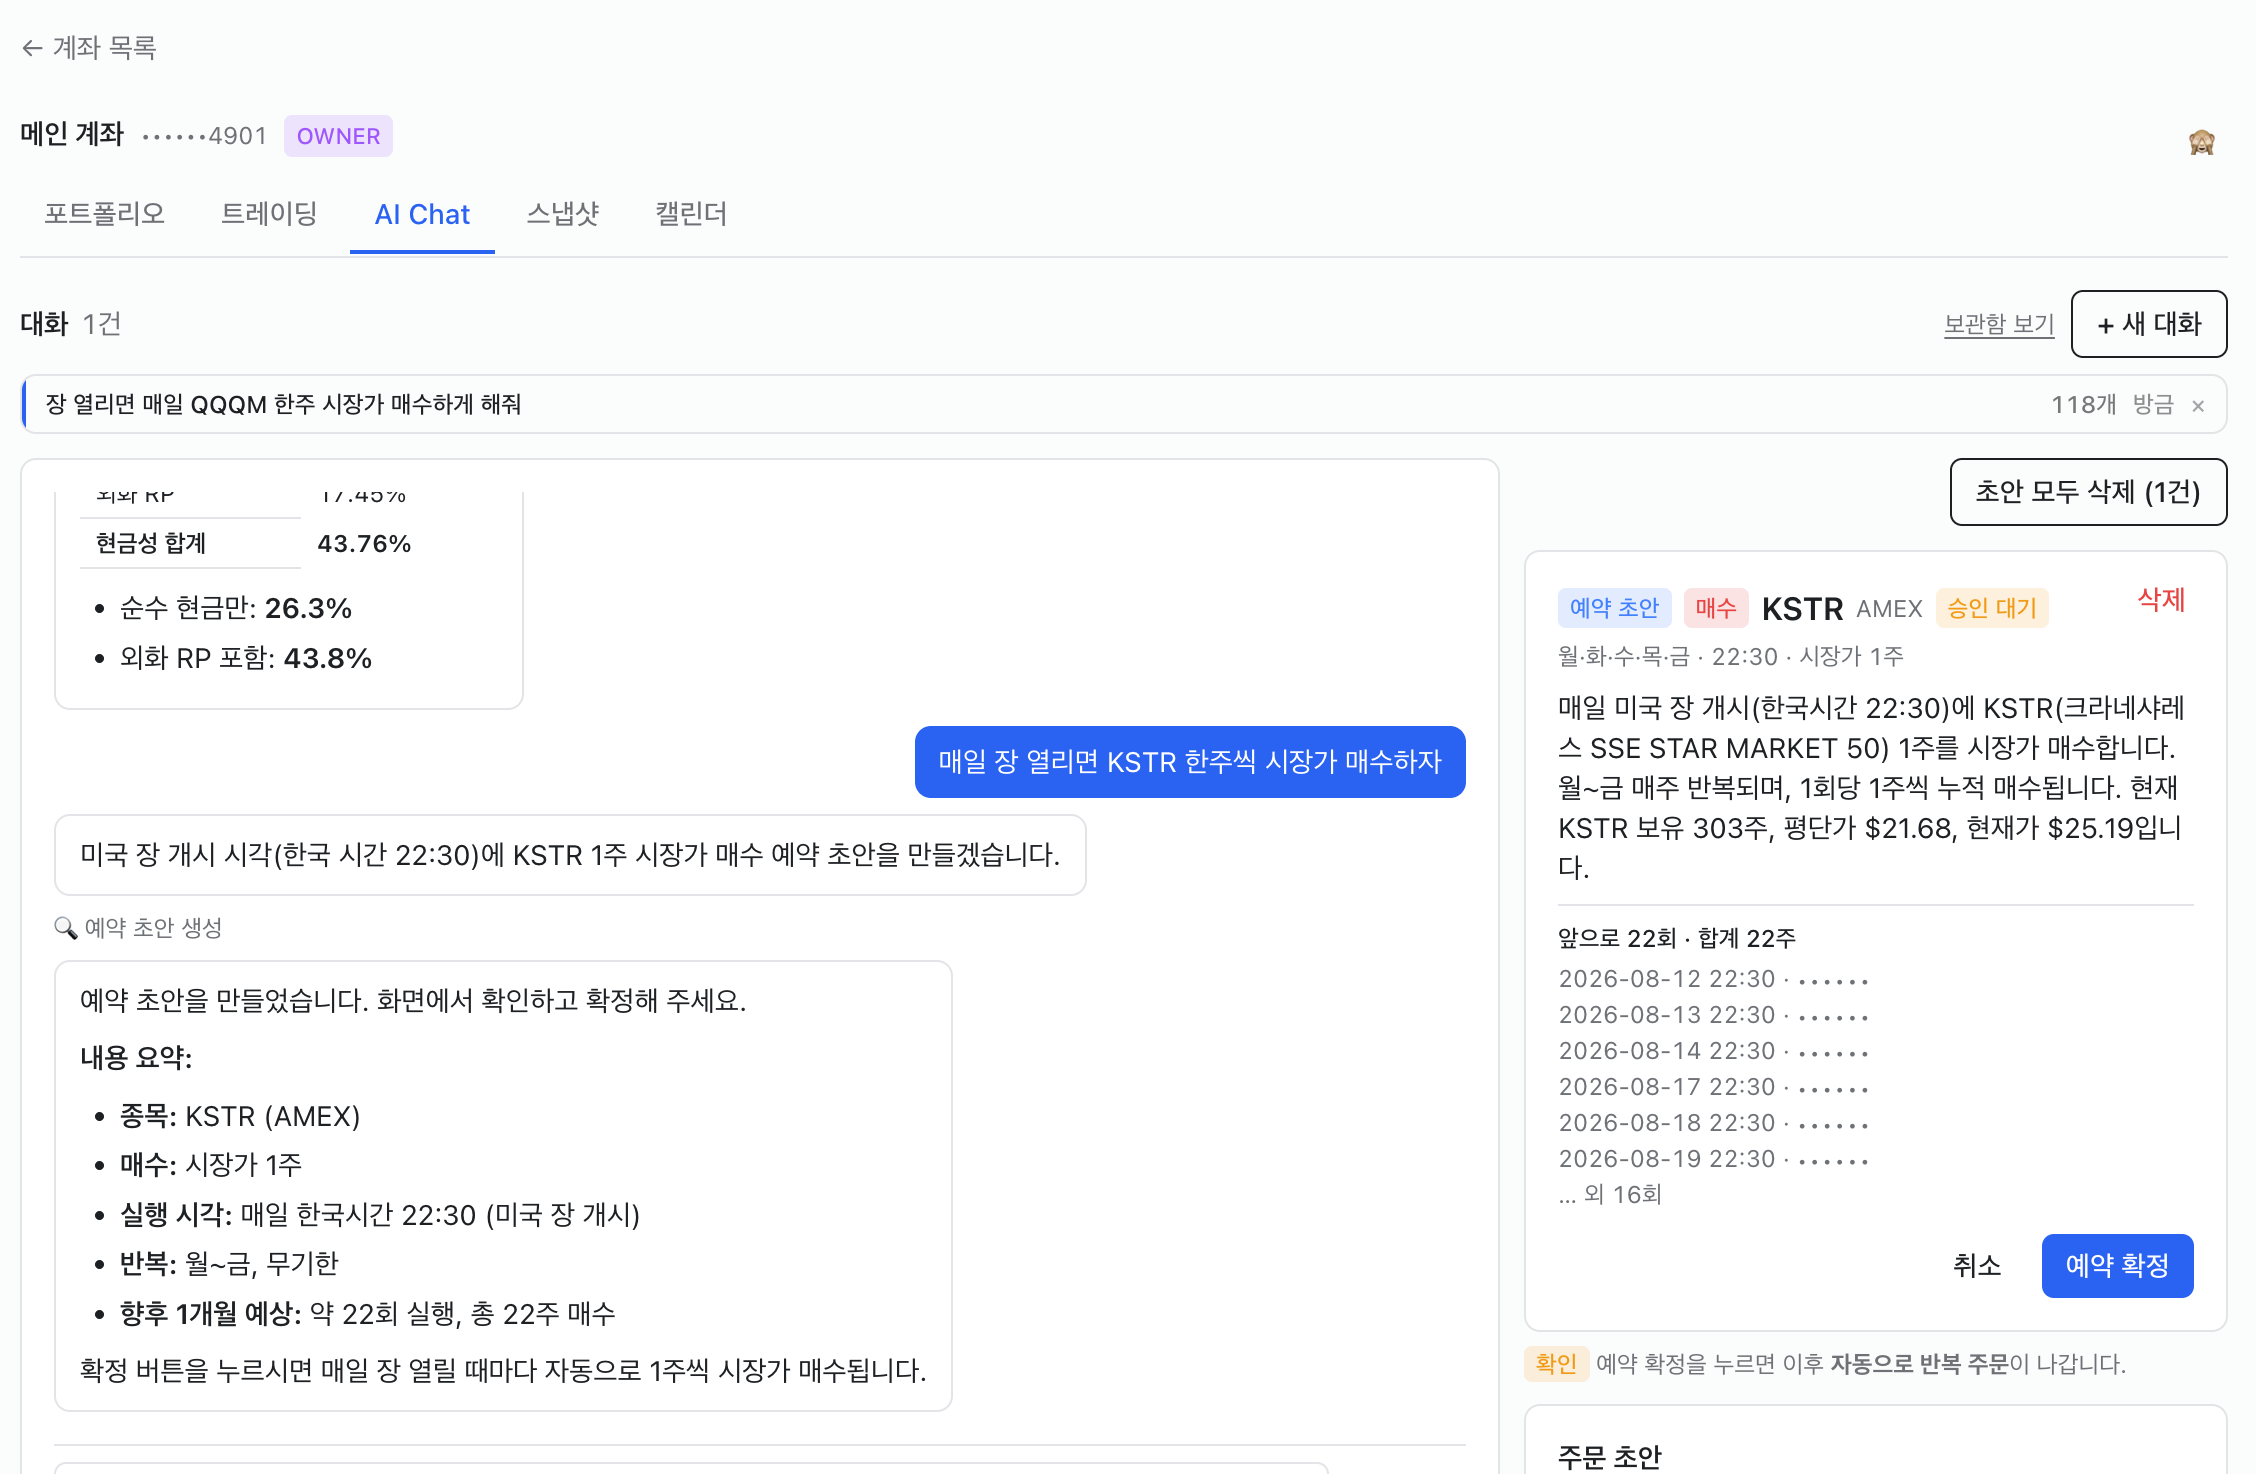Click the magnifier icon next to 예약 초안 생성

pyautogui.click(x=65, y=928)
